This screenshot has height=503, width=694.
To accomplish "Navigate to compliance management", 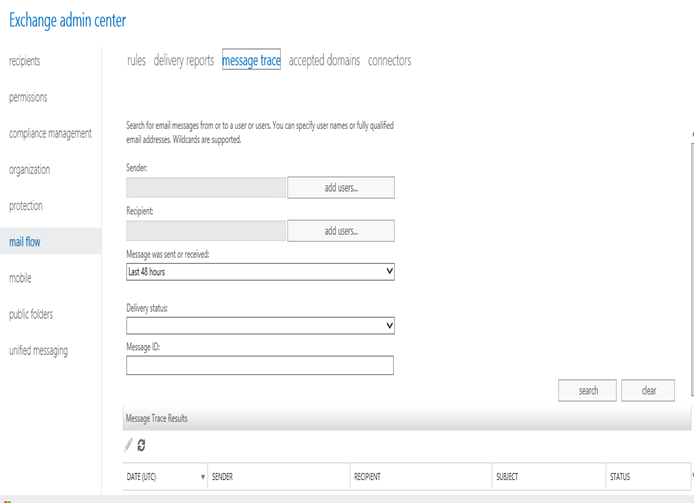I will [50, 133].
